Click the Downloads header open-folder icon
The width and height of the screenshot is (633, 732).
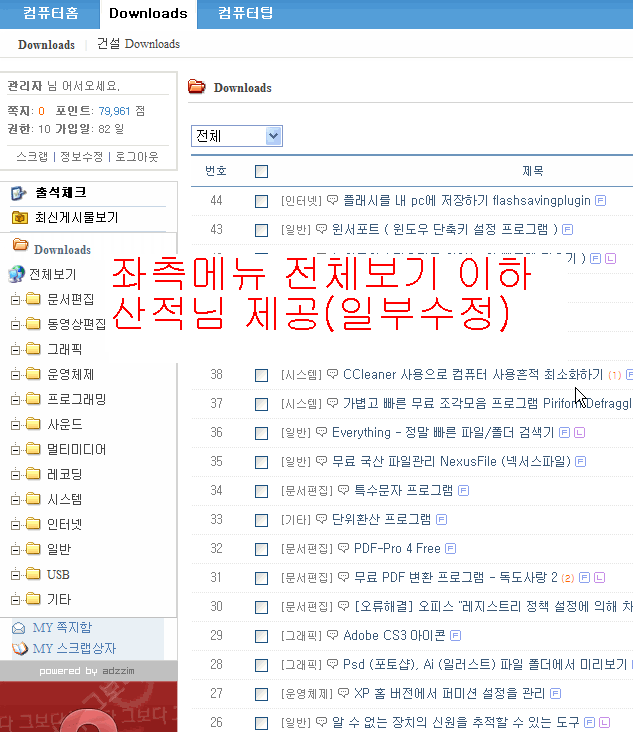(x=197, y=86)
